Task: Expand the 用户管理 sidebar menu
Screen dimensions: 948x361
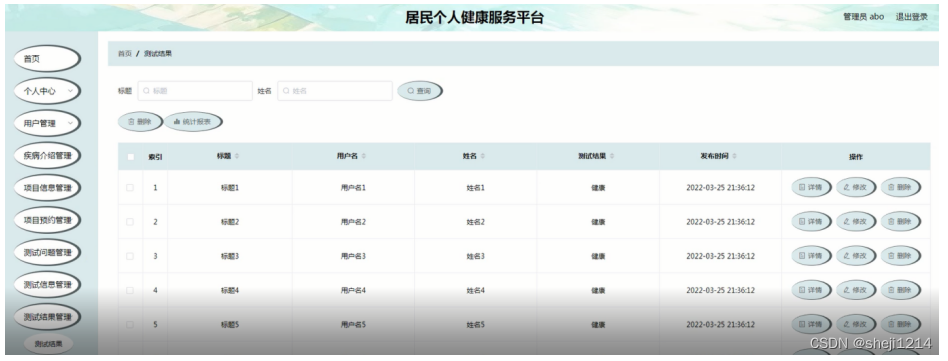Action: (x=47, y=123)
